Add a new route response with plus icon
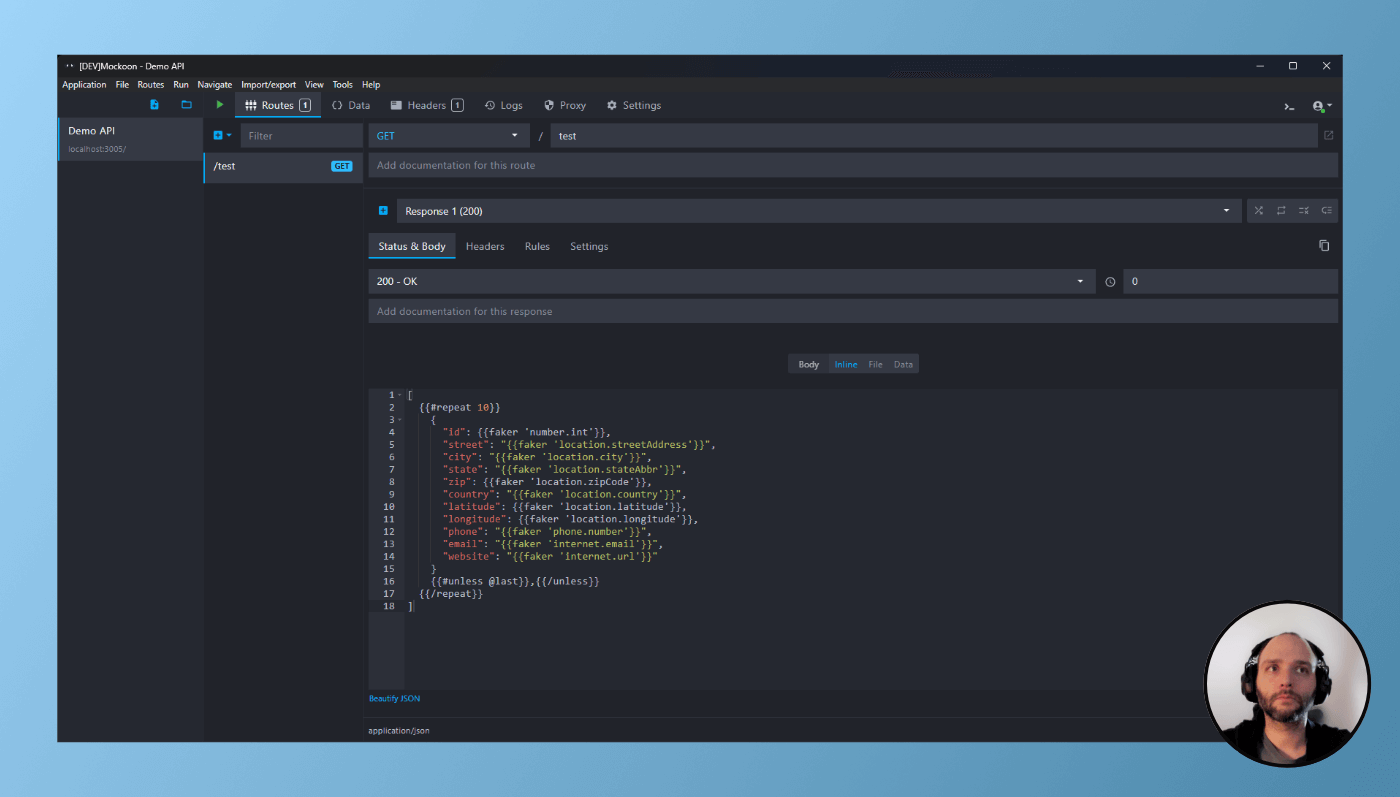The width and height of the screenshot is (1400, 797). pyautogui.click(x=383, y=211)
